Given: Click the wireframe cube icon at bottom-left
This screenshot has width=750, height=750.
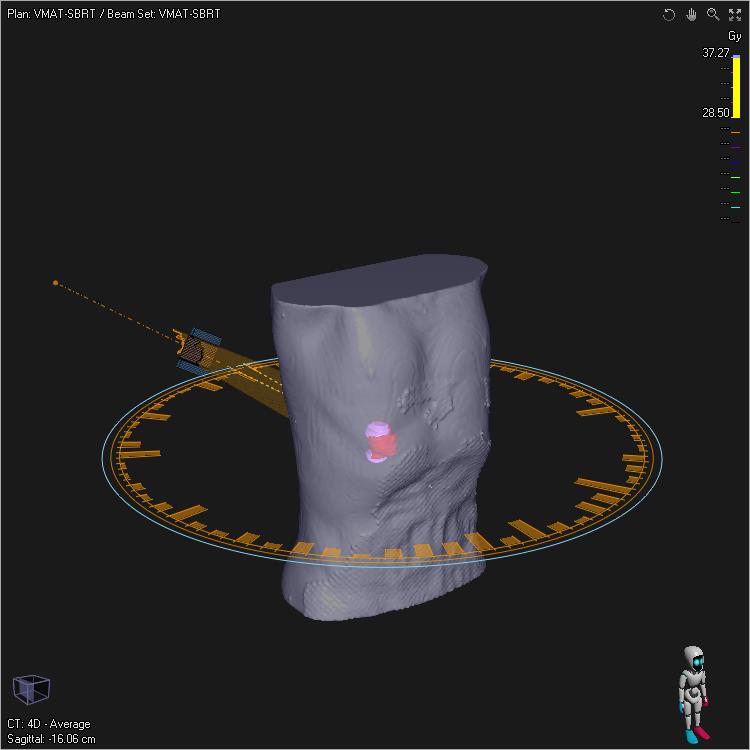Looking at the screenshot, I should [x=31, y=689].
